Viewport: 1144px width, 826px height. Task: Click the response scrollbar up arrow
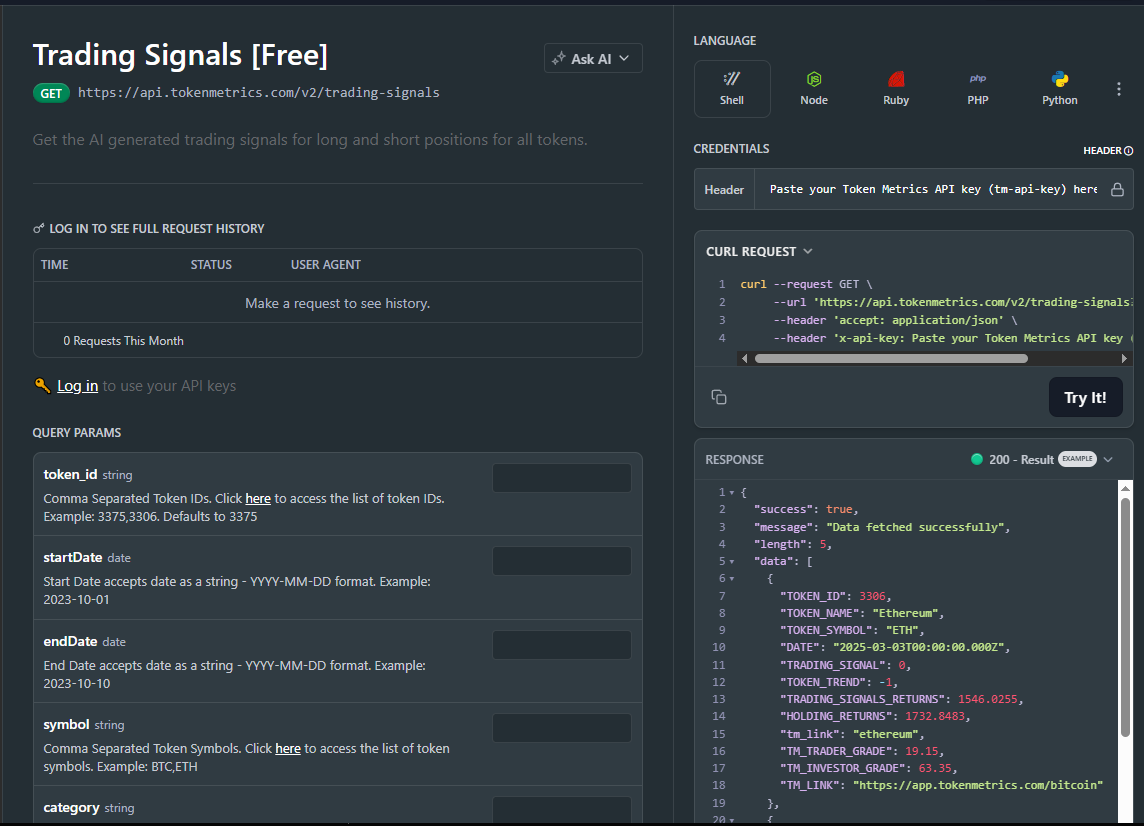(1125, 488)
